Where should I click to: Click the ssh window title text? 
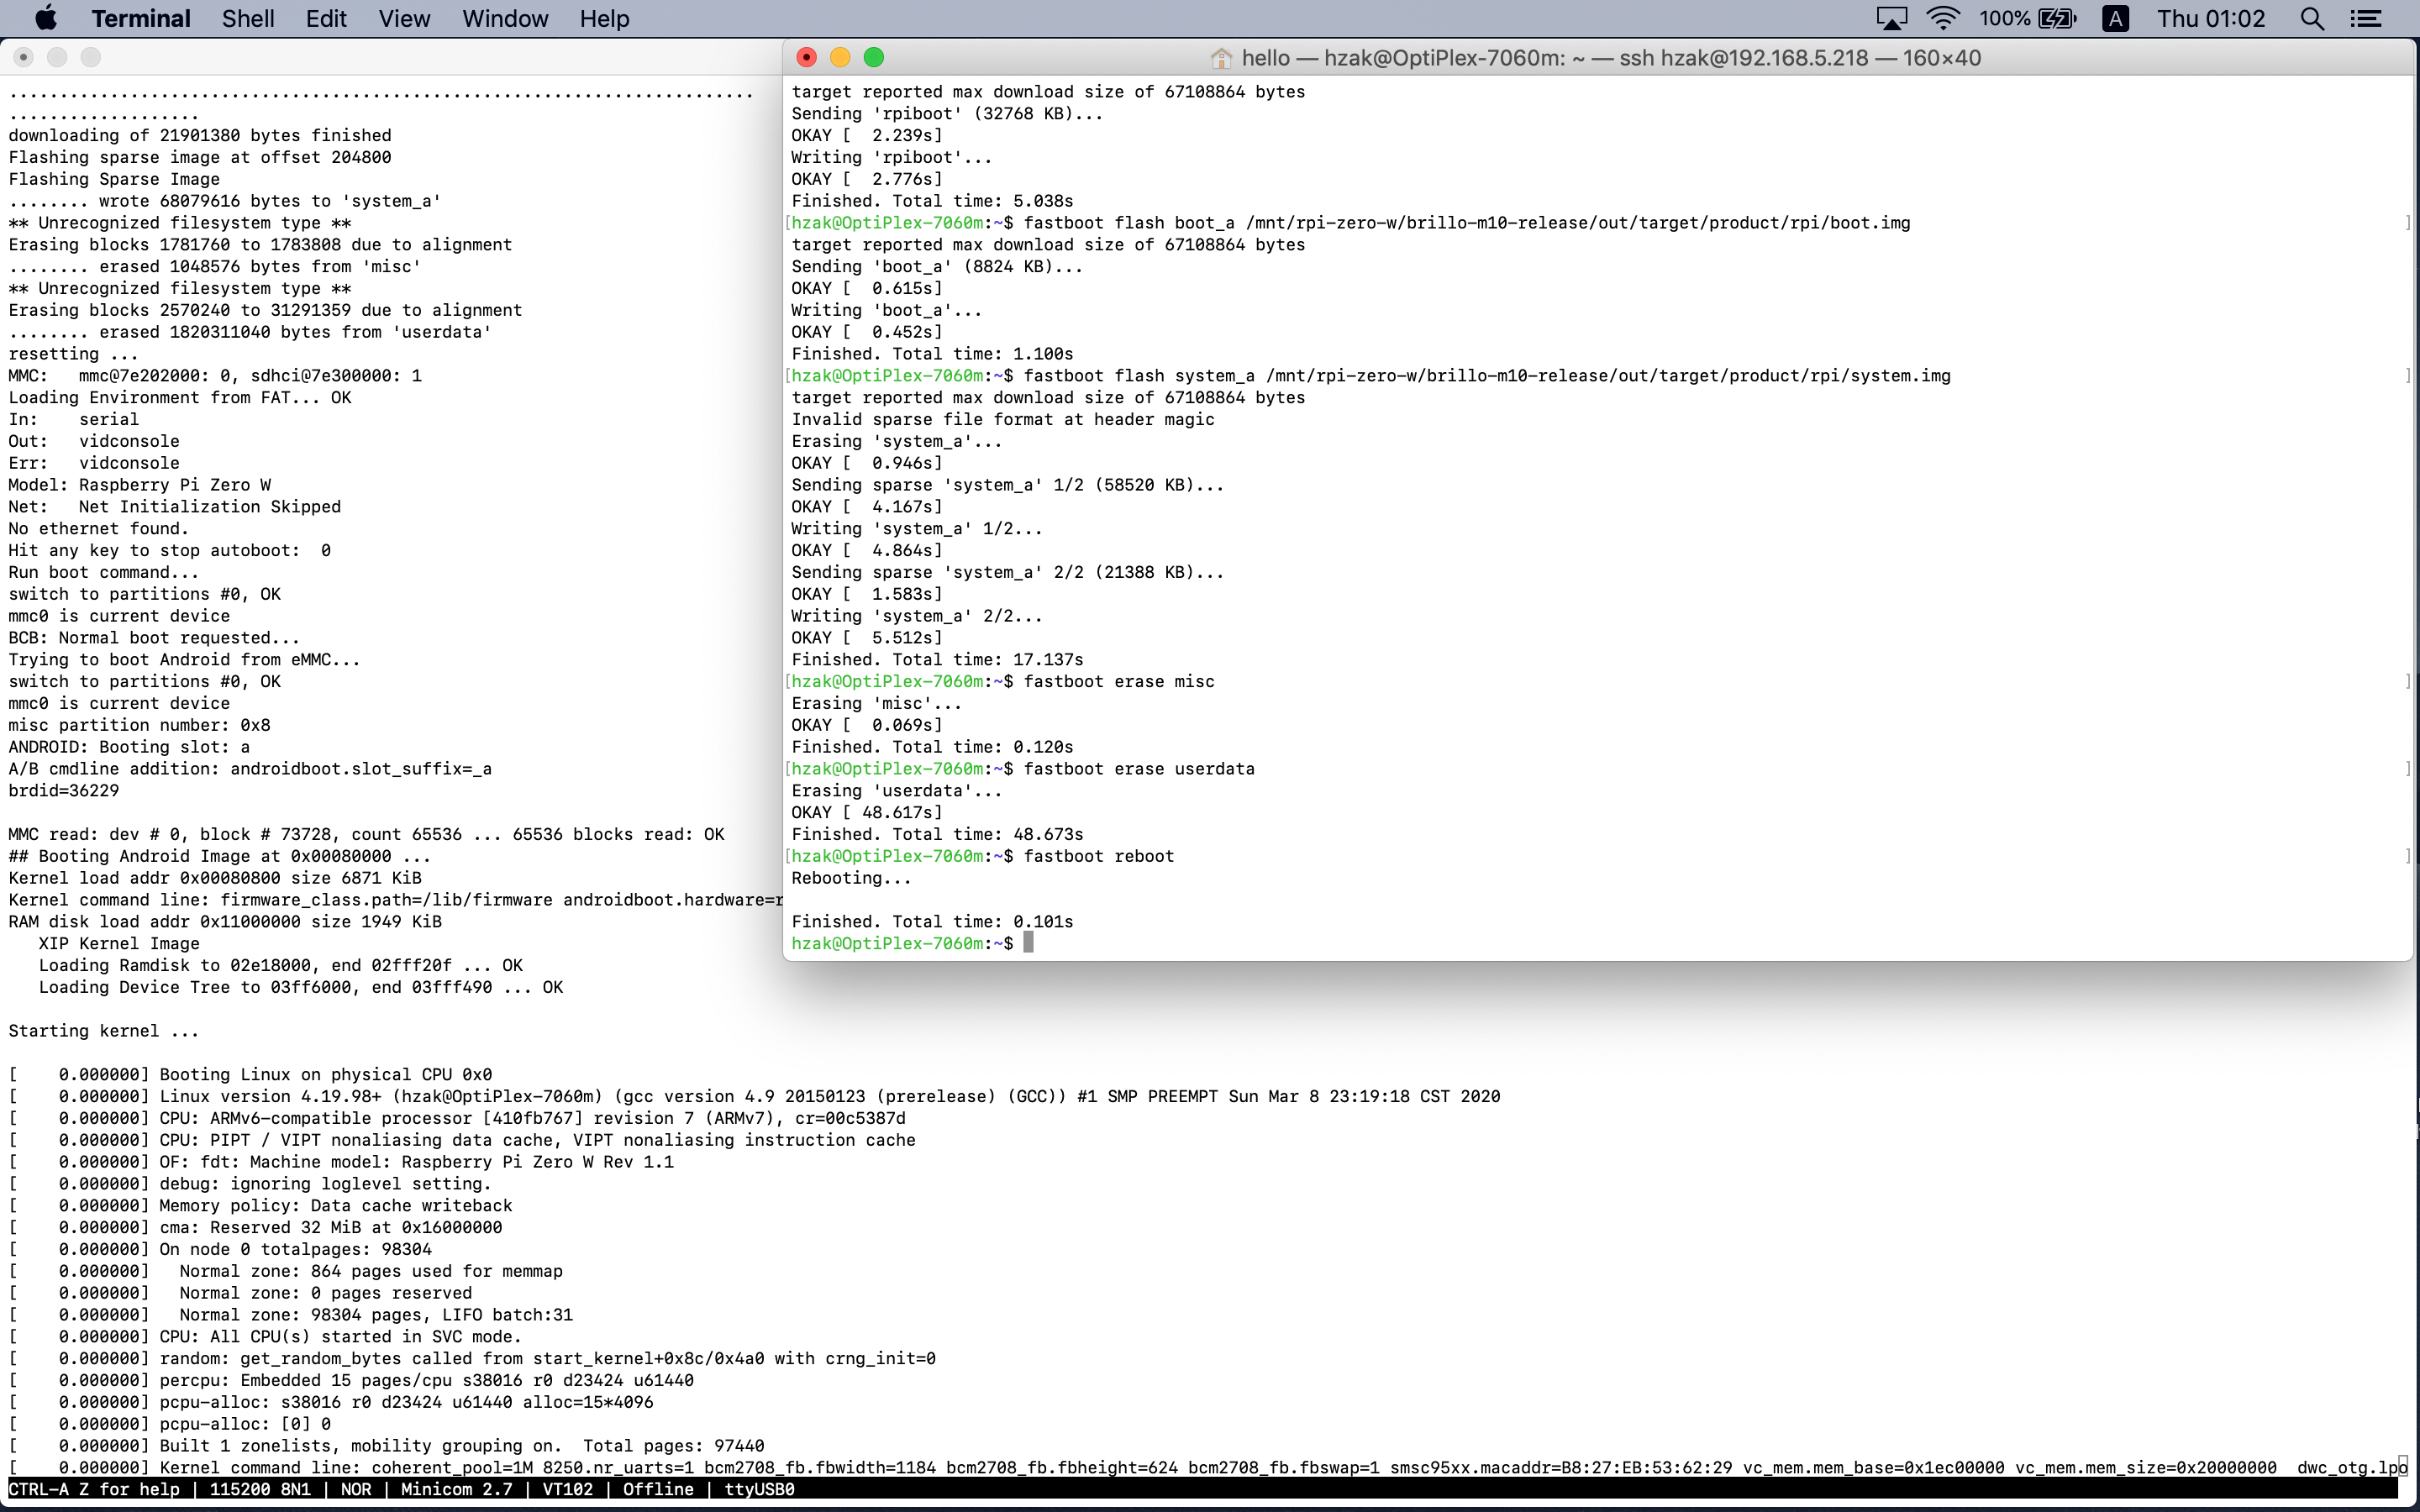pos(1610,58)
